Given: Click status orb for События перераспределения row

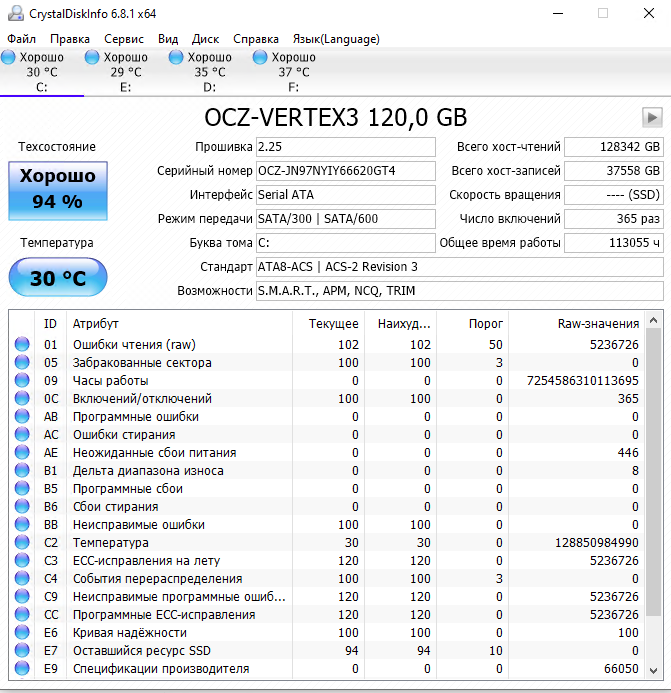Looking at the screenshot, I should [22, 579].
